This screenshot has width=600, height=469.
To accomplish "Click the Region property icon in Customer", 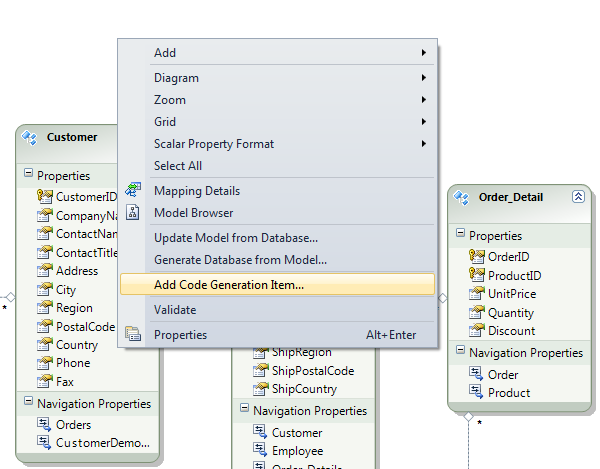I will 45,307.
